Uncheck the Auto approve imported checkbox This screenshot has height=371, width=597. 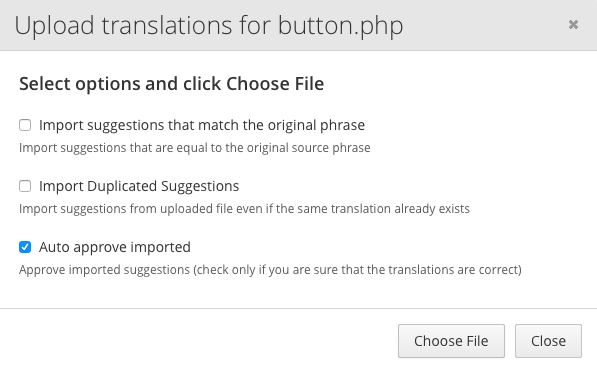point(25,247)
